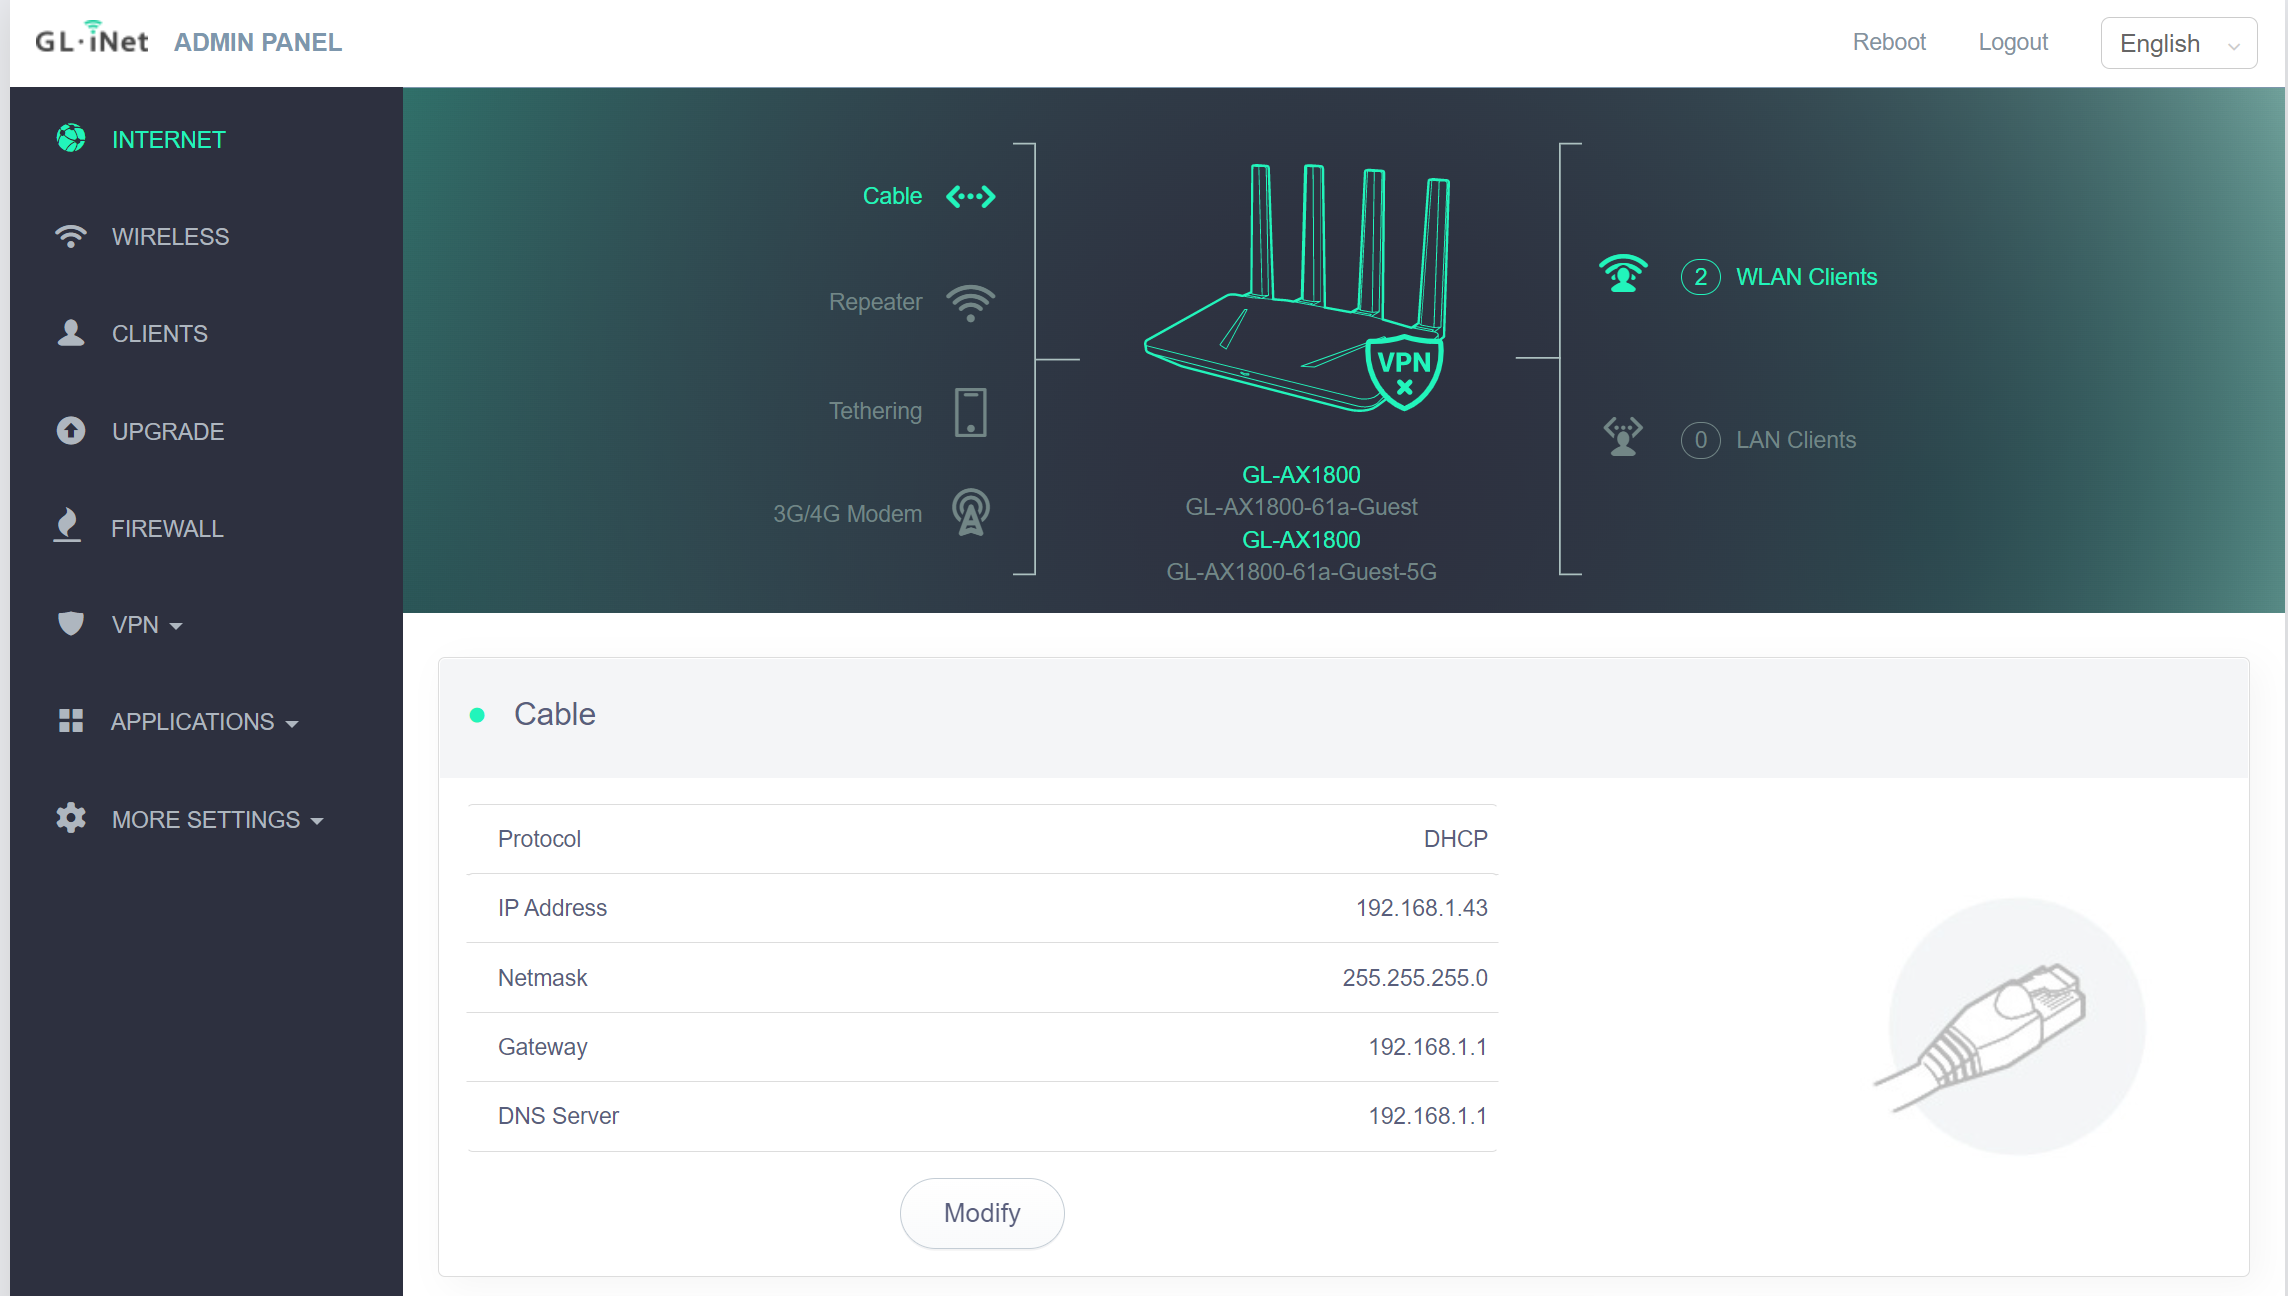Click the GL.iNet logo
The image size is (2288, 1296).
(x=92, y=38)
